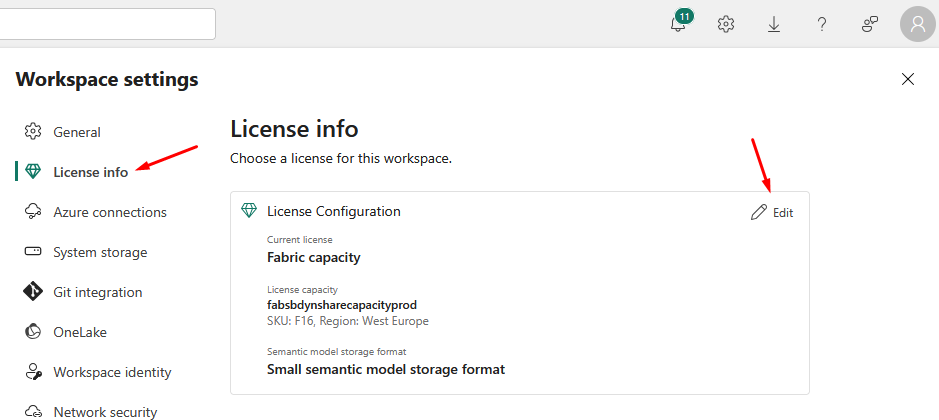The image size is (939, 420).
Task: Select the License info tab
Action: click(90, 172)
